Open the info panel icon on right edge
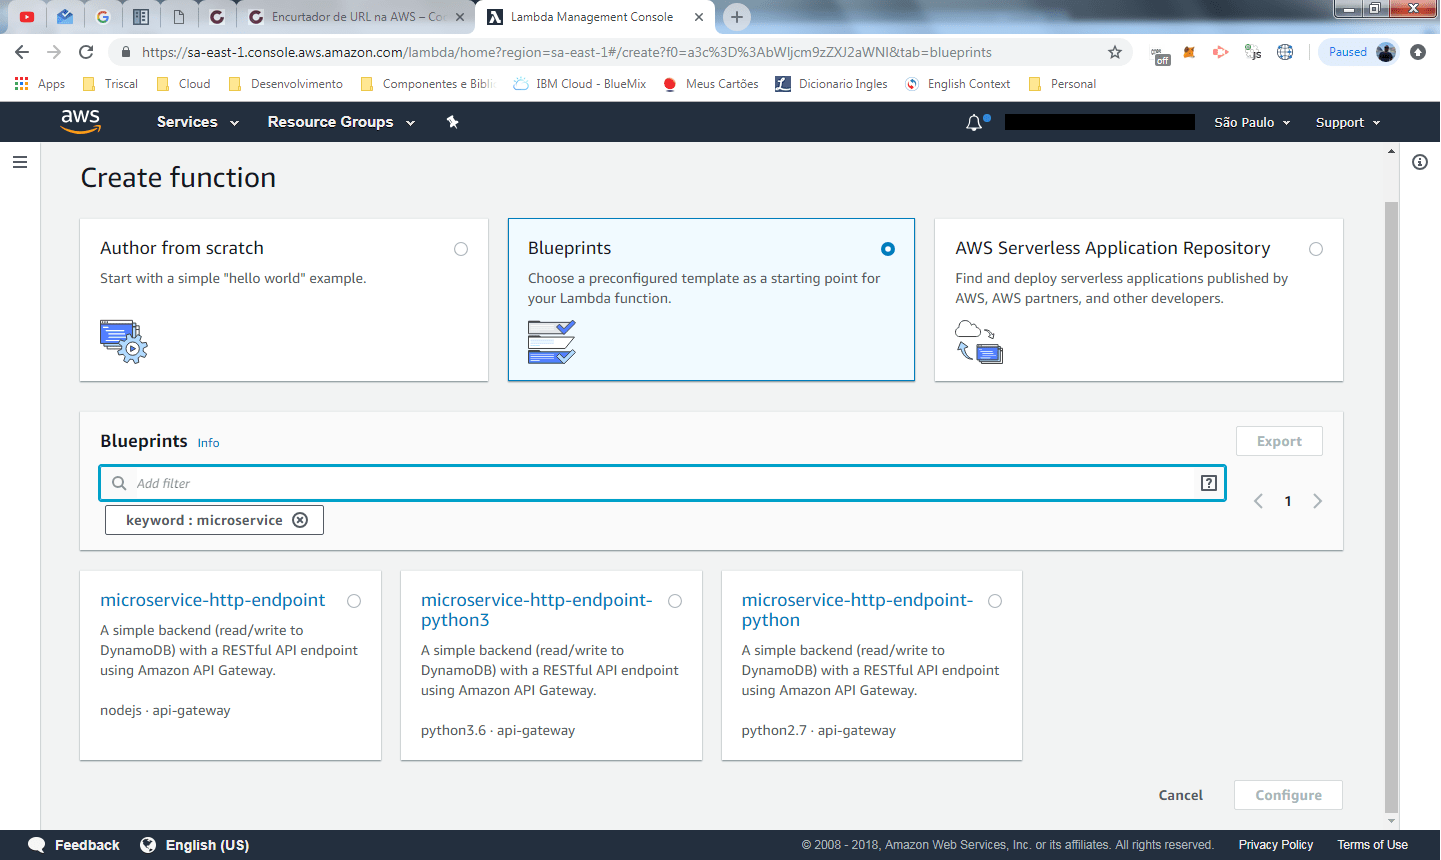This screenshot has height=860, width=1441. pos(1420,162)
